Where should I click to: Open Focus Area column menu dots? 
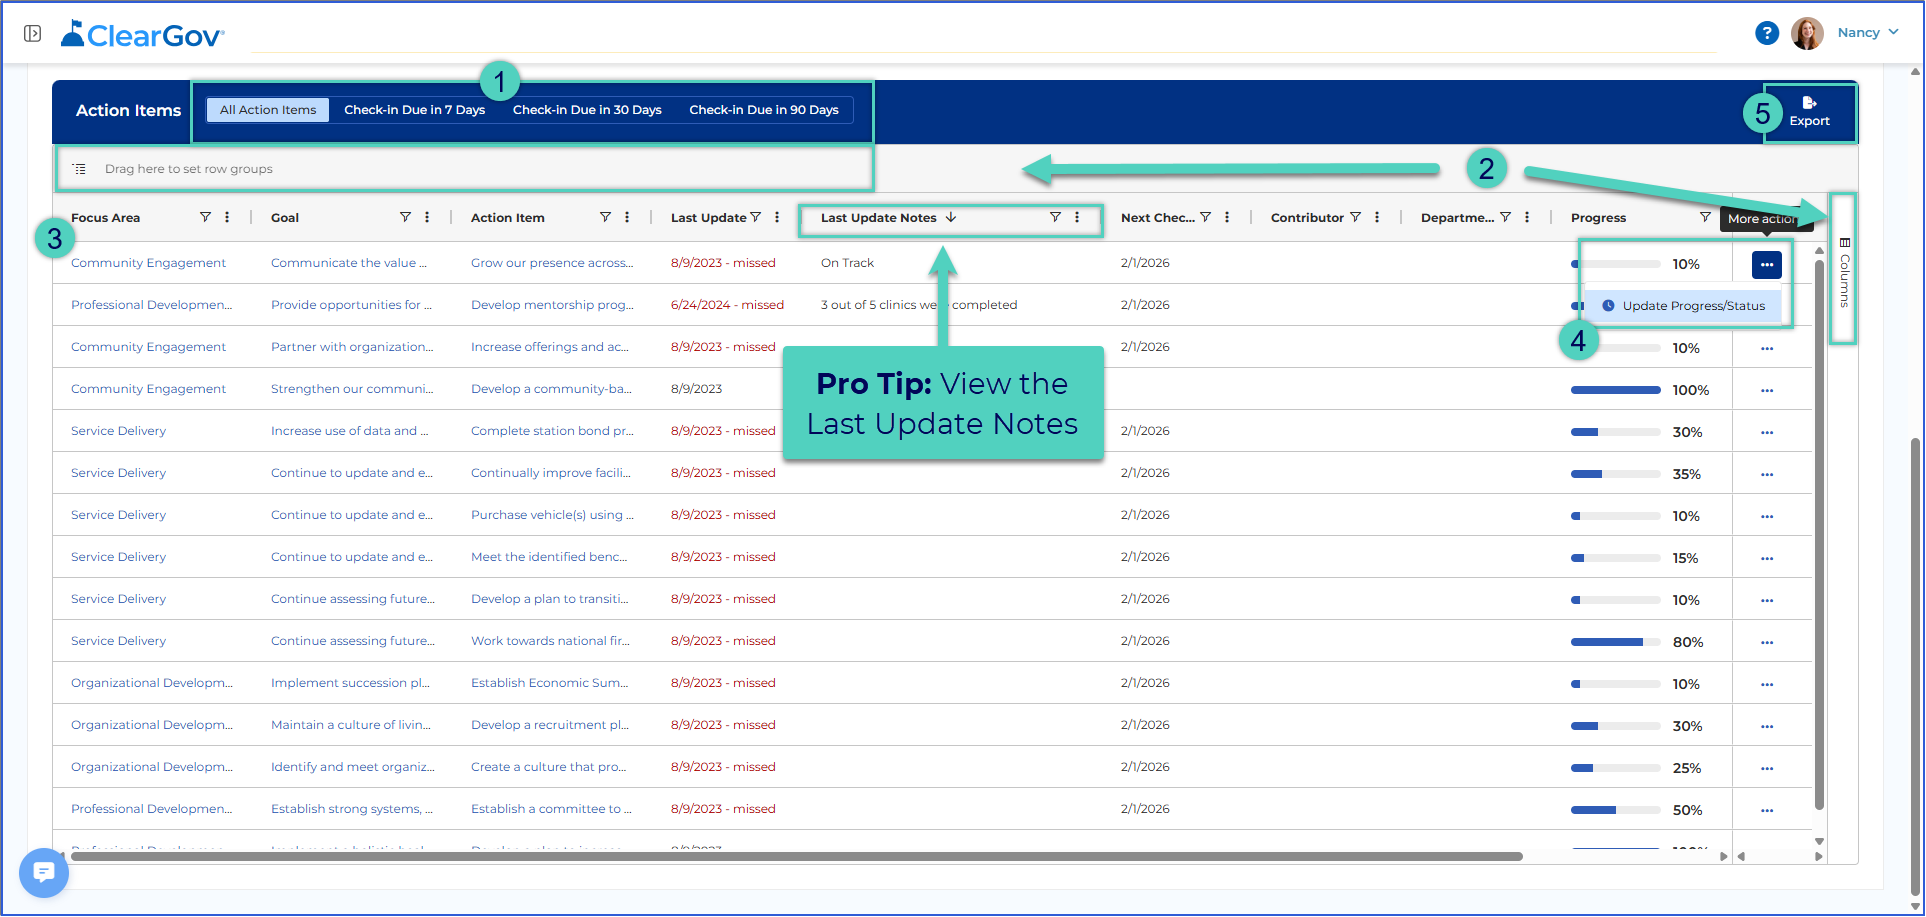click(227, 217)
